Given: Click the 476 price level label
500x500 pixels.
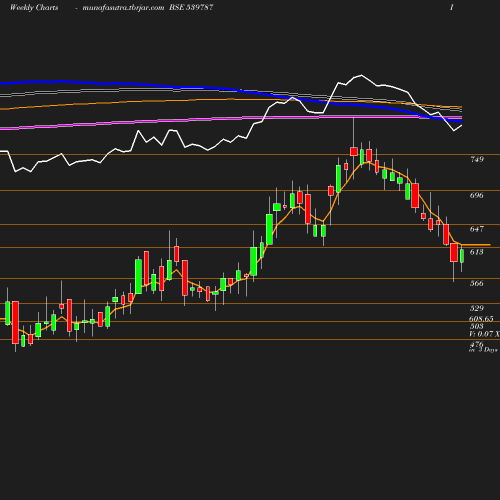Looking at the screenshot, I should 477,344.
